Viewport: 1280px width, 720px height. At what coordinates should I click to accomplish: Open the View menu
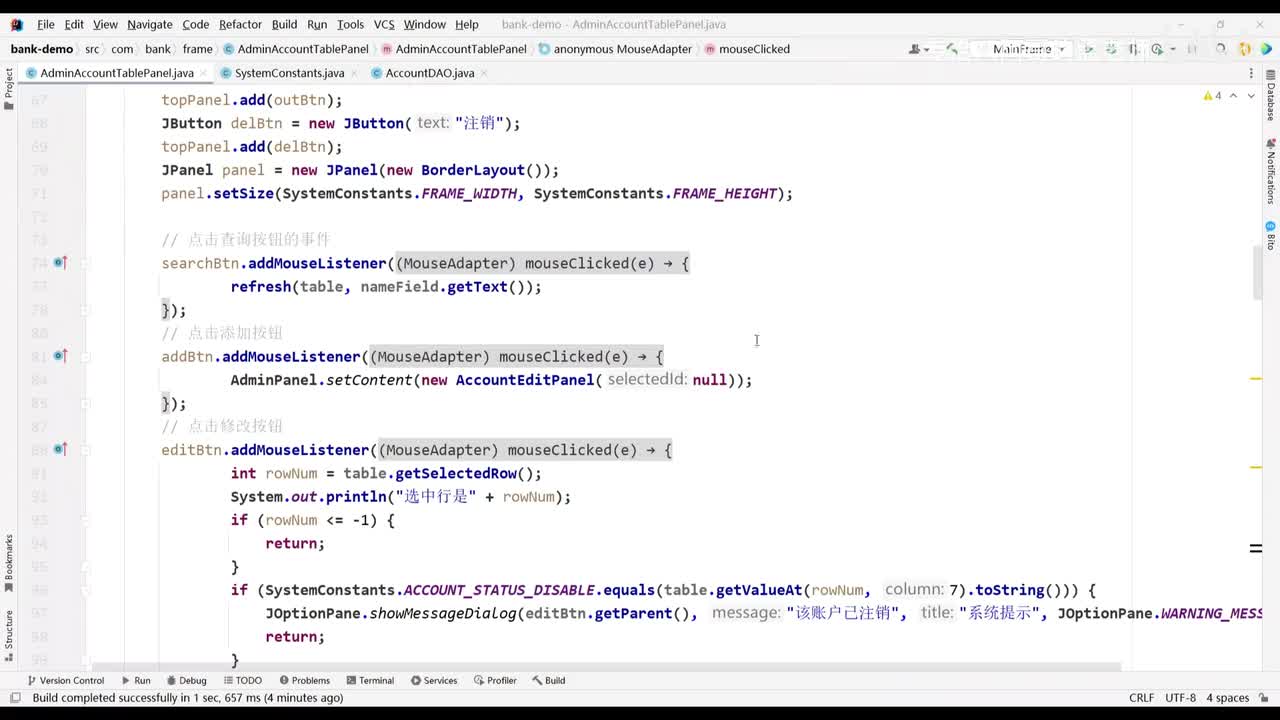pos(105,24)
